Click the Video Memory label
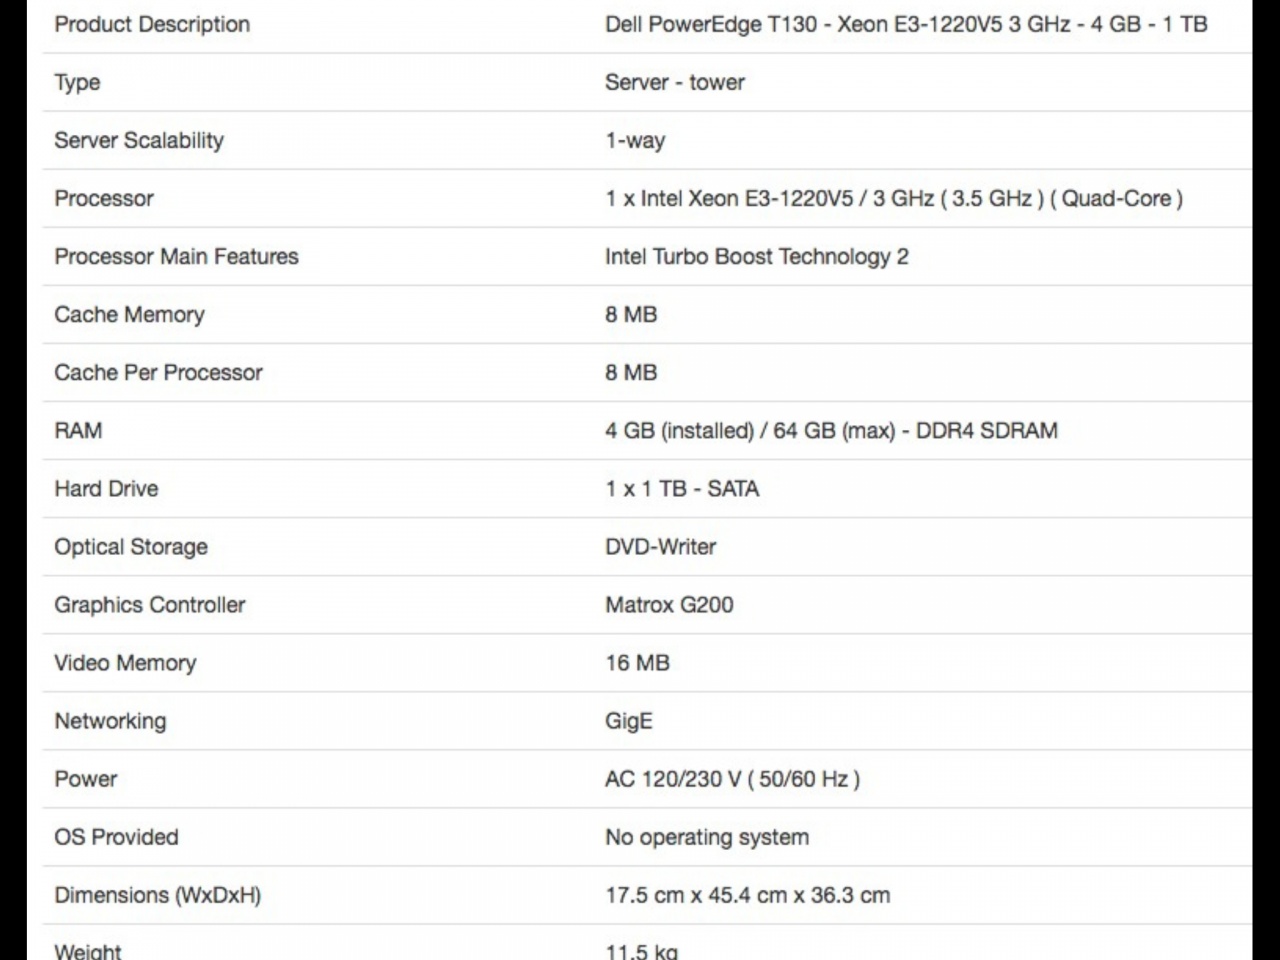The width and height of the screenshot is (1280, 960). [125, 662]
